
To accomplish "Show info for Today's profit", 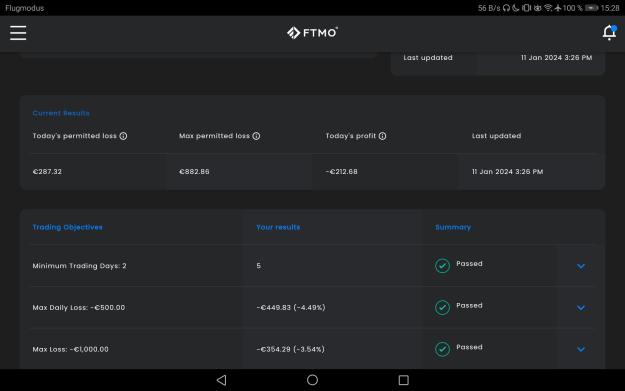I will click(x=382, y=136).
